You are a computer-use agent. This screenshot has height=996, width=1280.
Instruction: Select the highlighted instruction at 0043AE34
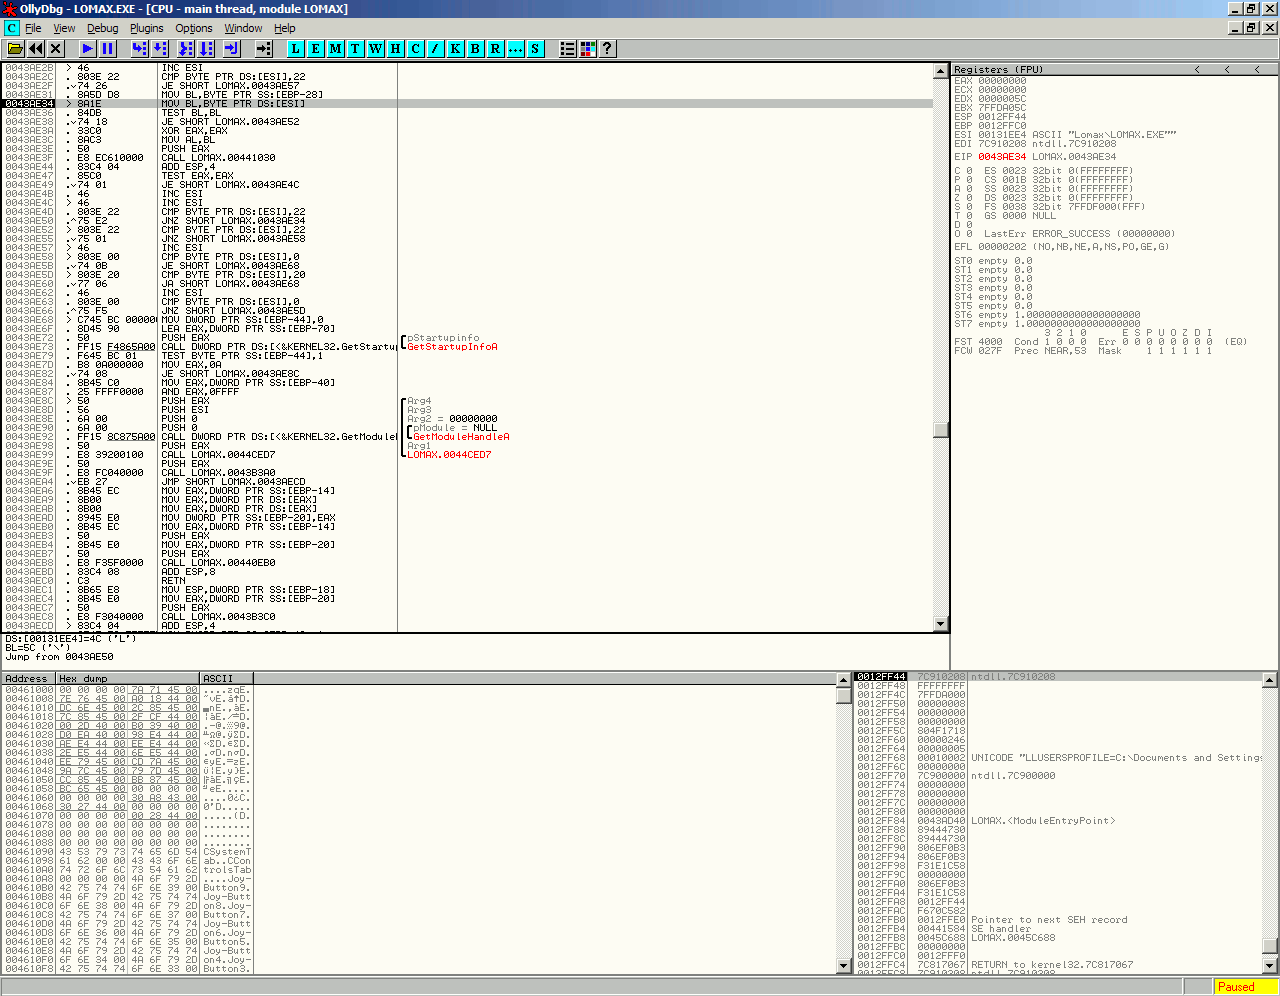tap(468, 104)
